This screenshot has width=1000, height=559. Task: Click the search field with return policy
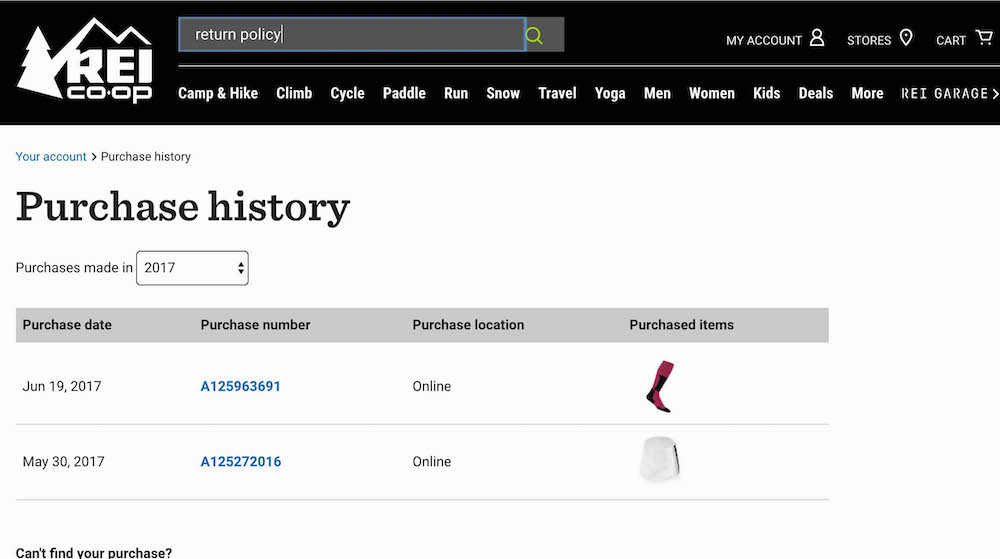350,35
